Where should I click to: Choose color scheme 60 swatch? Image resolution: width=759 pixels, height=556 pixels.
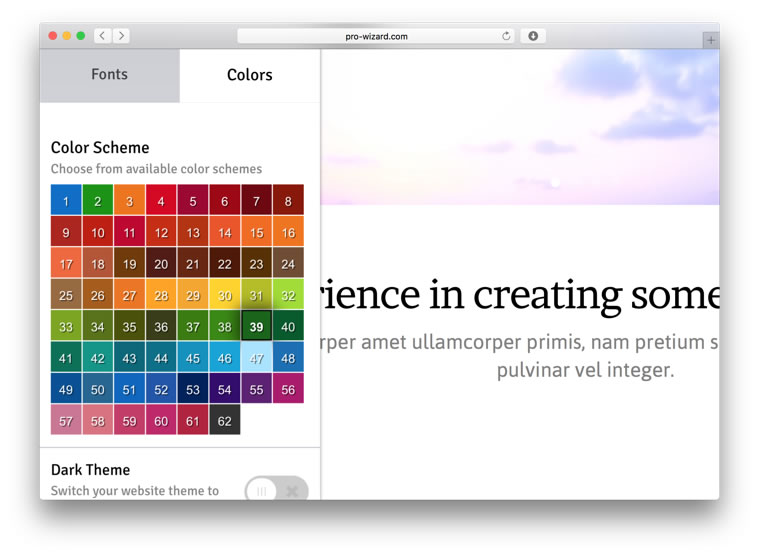coord(161,420)
